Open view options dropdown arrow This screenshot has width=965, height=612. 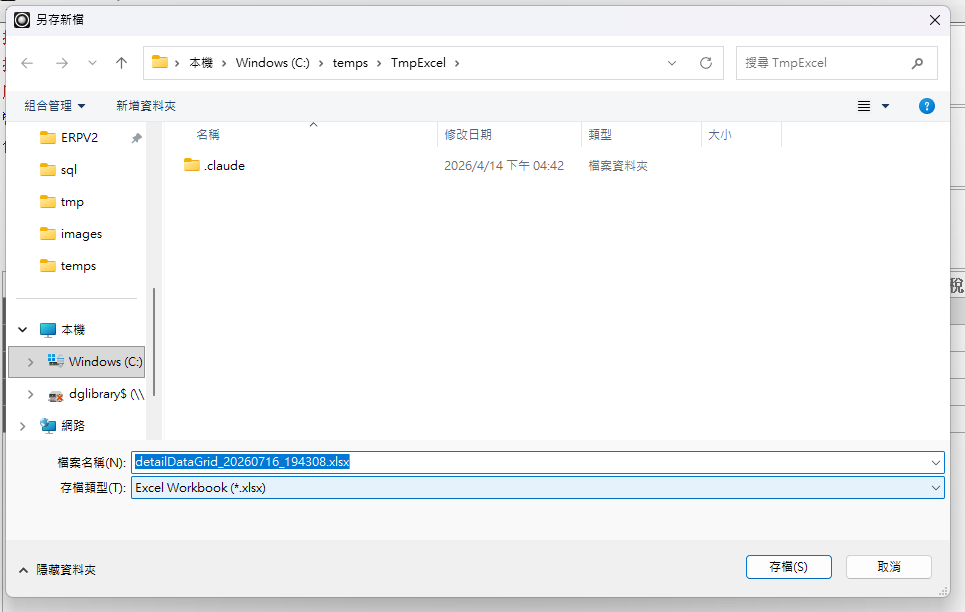pos(886,106)
